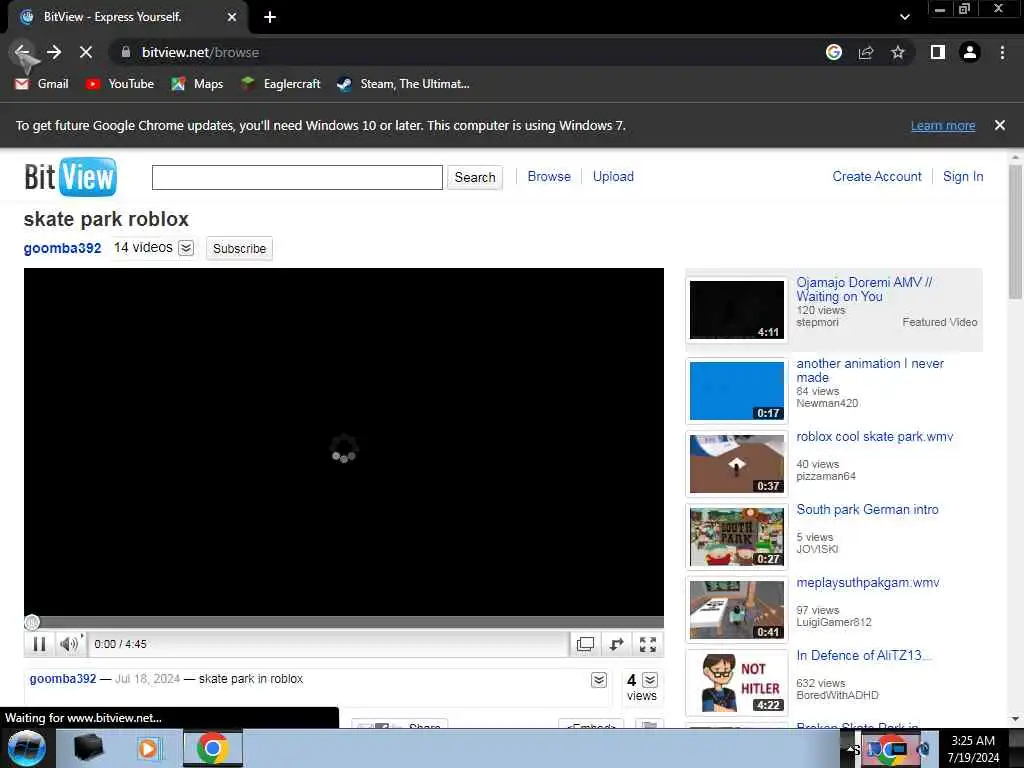Subscribe to goomba392
This screenshot has height=768, width=1024.
[x=239, y=248]
